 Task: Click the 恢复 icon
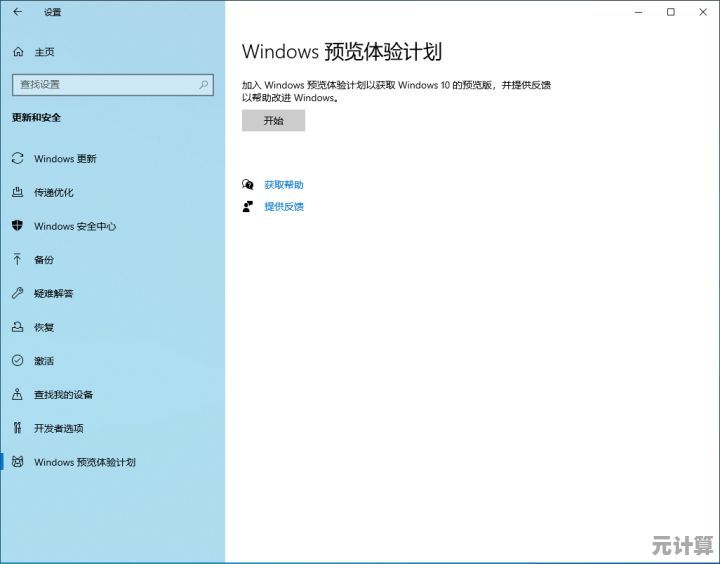coord(17,327)
